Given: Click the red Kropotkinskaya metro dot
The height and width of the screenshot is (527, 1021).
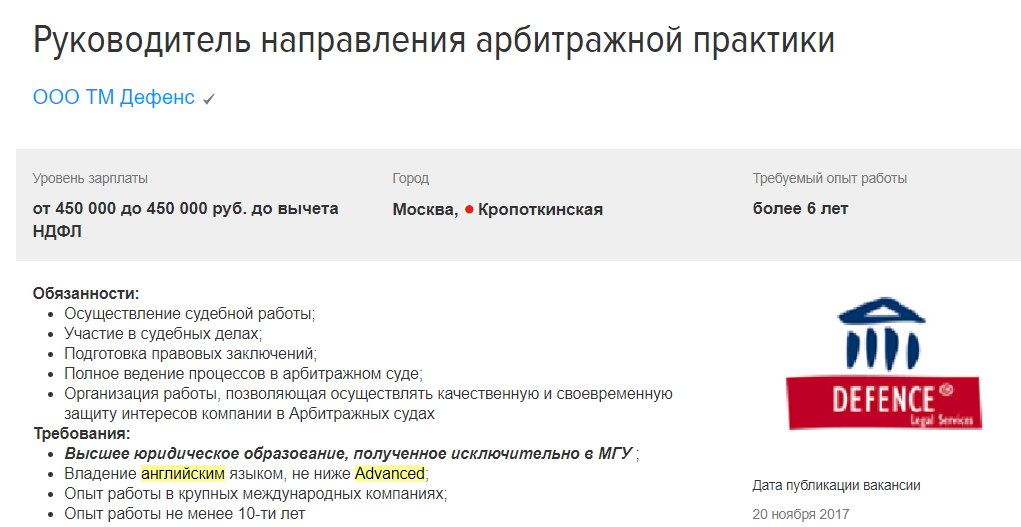Looking at the screenshot, I should click(x=468, y=210).
